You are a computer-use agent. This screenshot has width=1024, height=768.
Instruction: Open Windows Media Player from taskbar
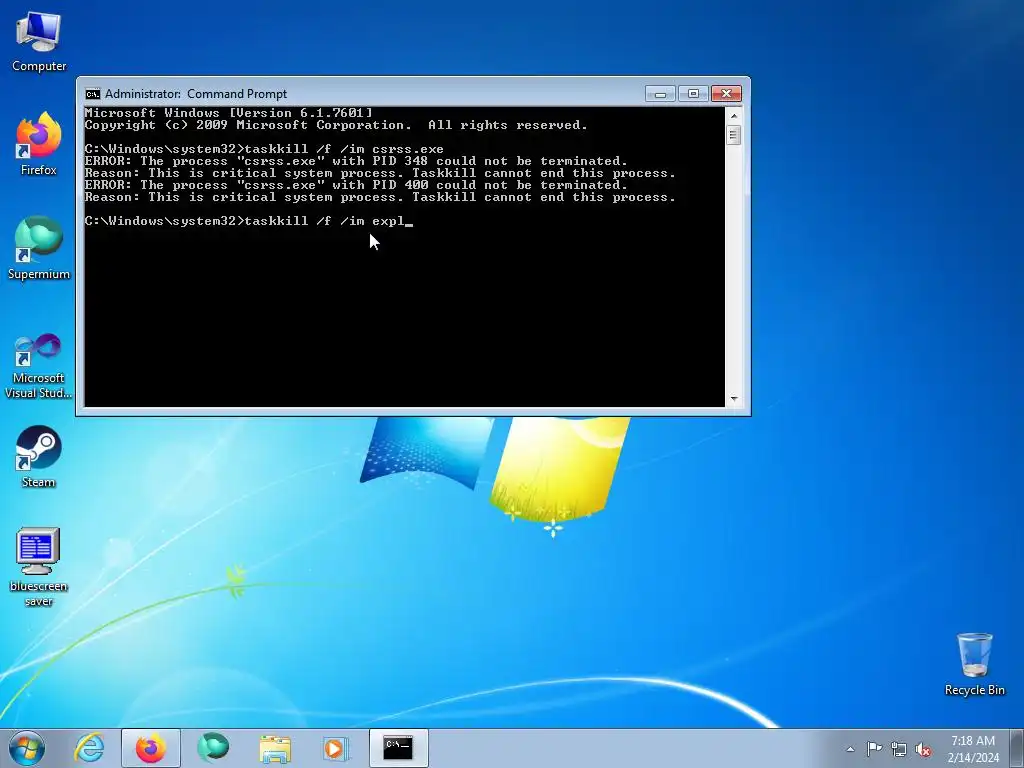[336, 748]
